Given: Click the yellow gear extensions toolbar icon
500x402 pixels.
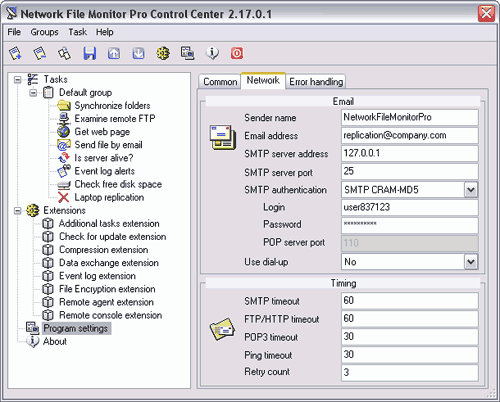Looking at the screenshot, I should point(163,53).
